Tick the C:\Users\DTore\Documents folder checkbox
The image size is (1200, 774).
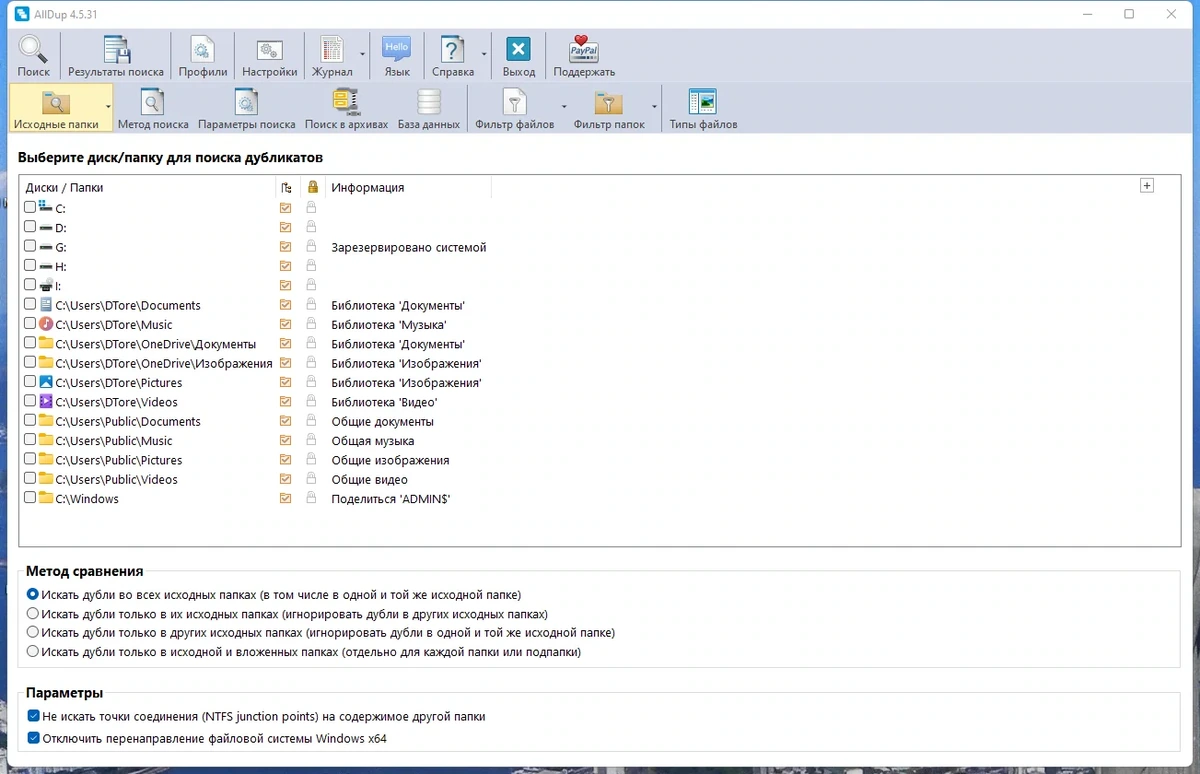pyautogui.click(x=30, y=305)
